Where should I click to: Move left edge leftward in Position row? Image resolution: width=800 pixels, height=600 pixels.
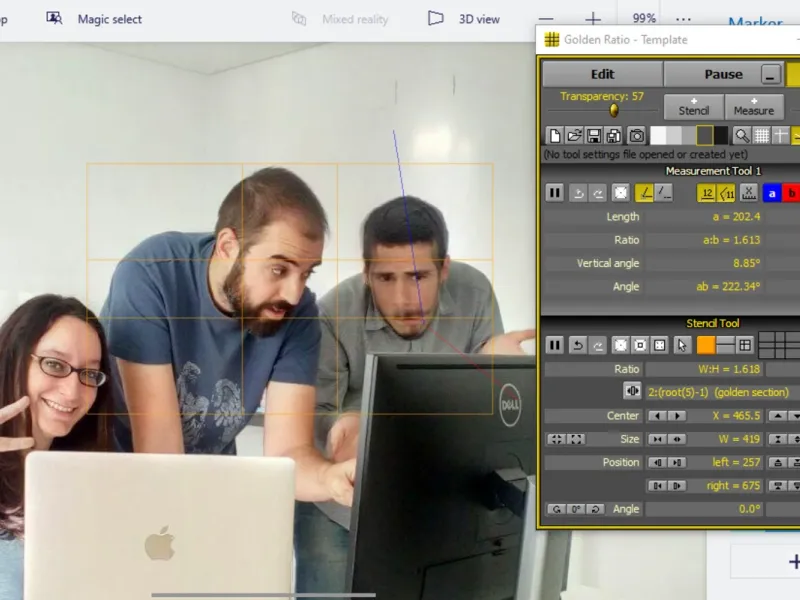(658, 463)
